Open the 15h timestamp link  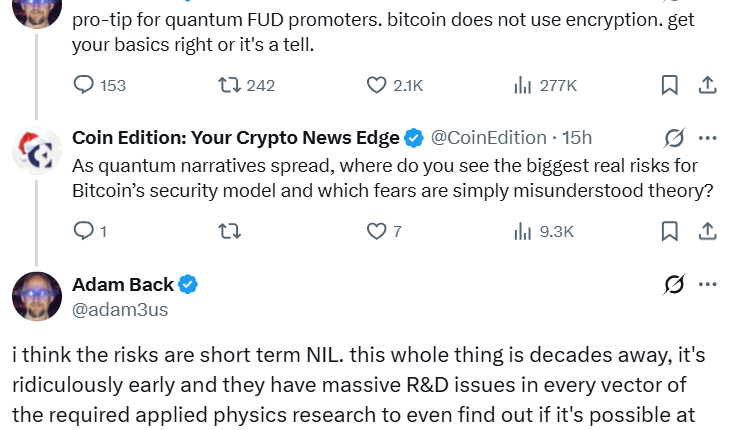(x=577, y=138)
